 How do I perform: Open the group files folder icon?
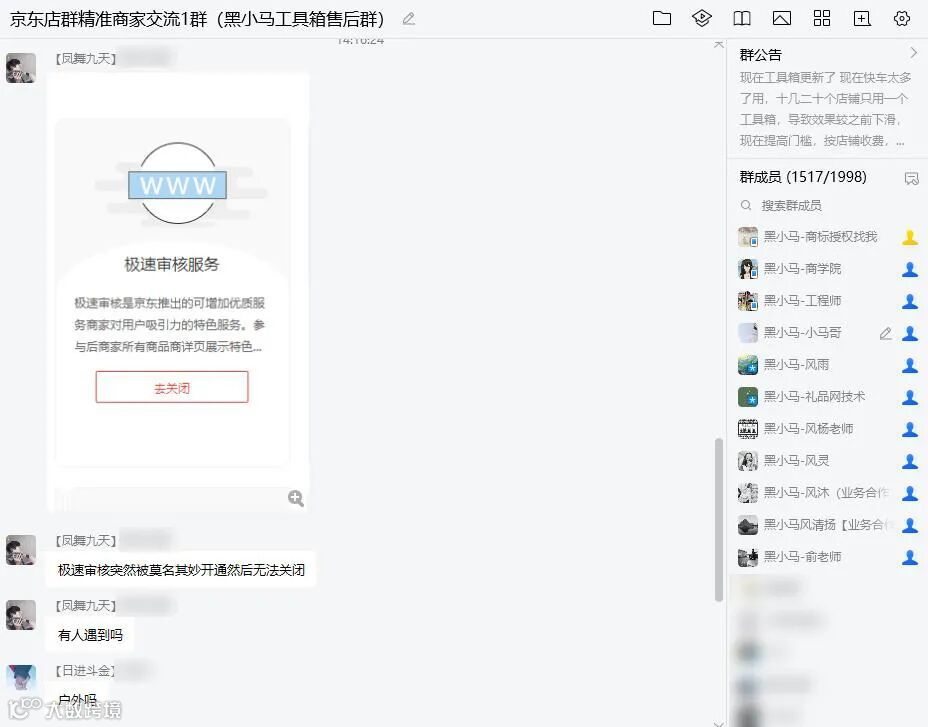point(661,18)
